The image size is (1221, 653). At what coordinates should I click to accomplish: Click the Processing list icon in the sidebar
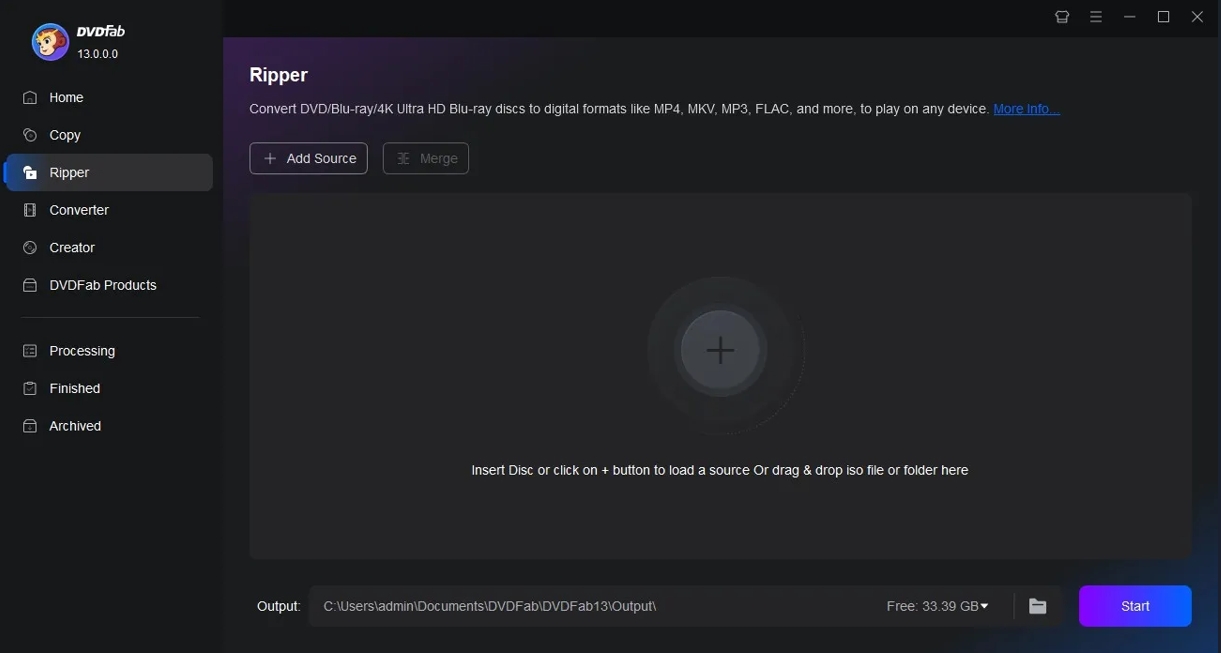point(30,351)
